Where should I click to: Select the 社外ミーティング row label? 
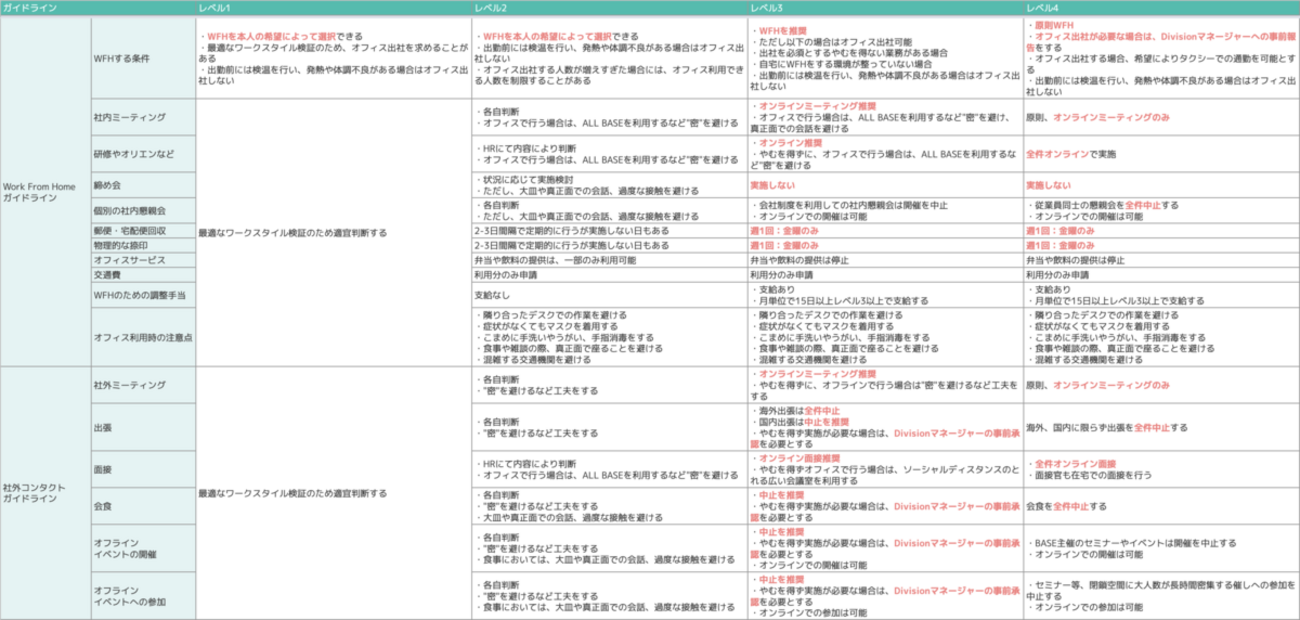click(142, 385)
